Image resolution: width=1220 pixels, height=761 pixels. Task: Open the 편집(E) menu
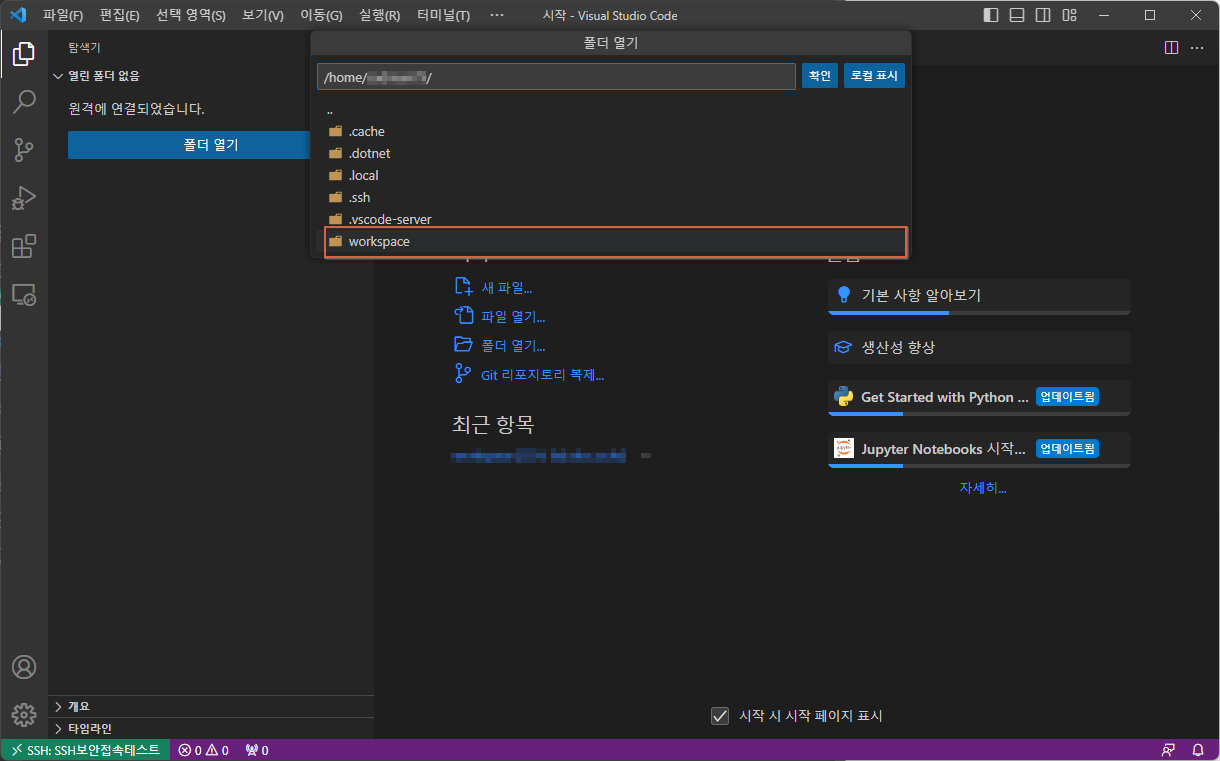(120, 15)
